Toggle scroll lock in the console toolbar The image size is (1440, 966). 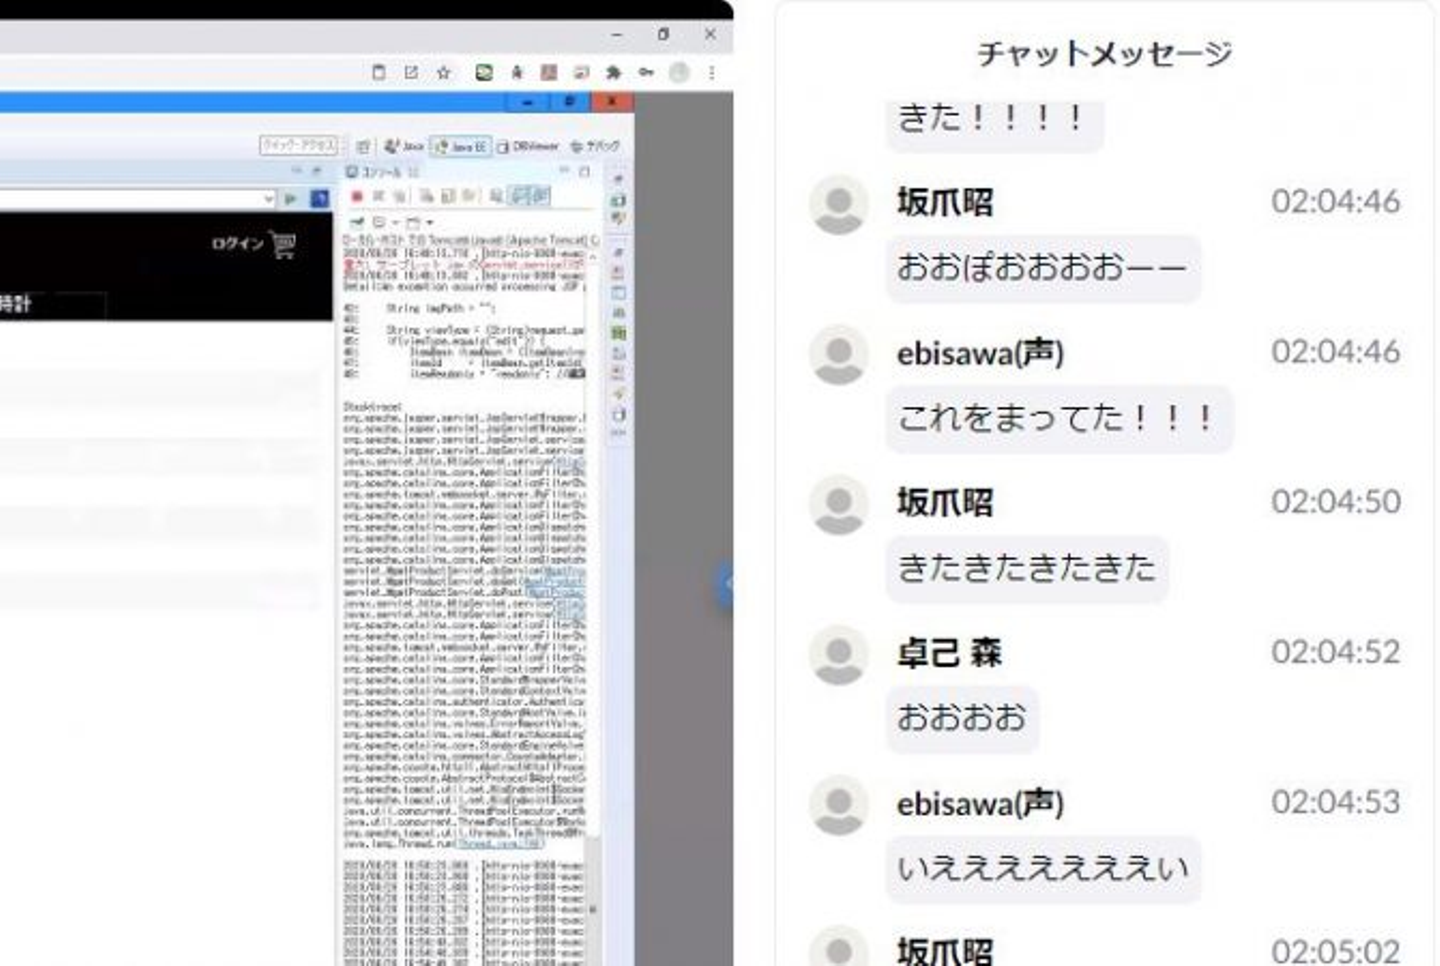point(448,196)
